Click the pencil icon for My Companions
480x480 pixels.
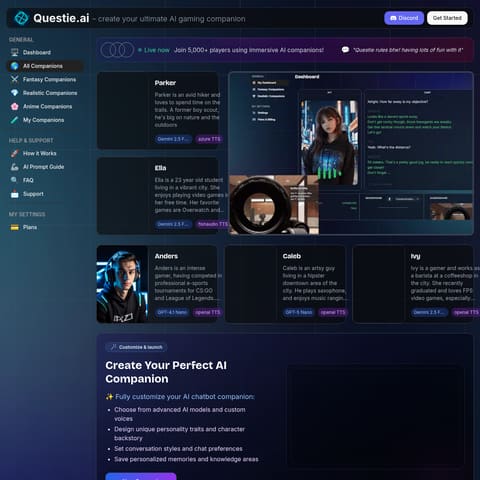14,120
